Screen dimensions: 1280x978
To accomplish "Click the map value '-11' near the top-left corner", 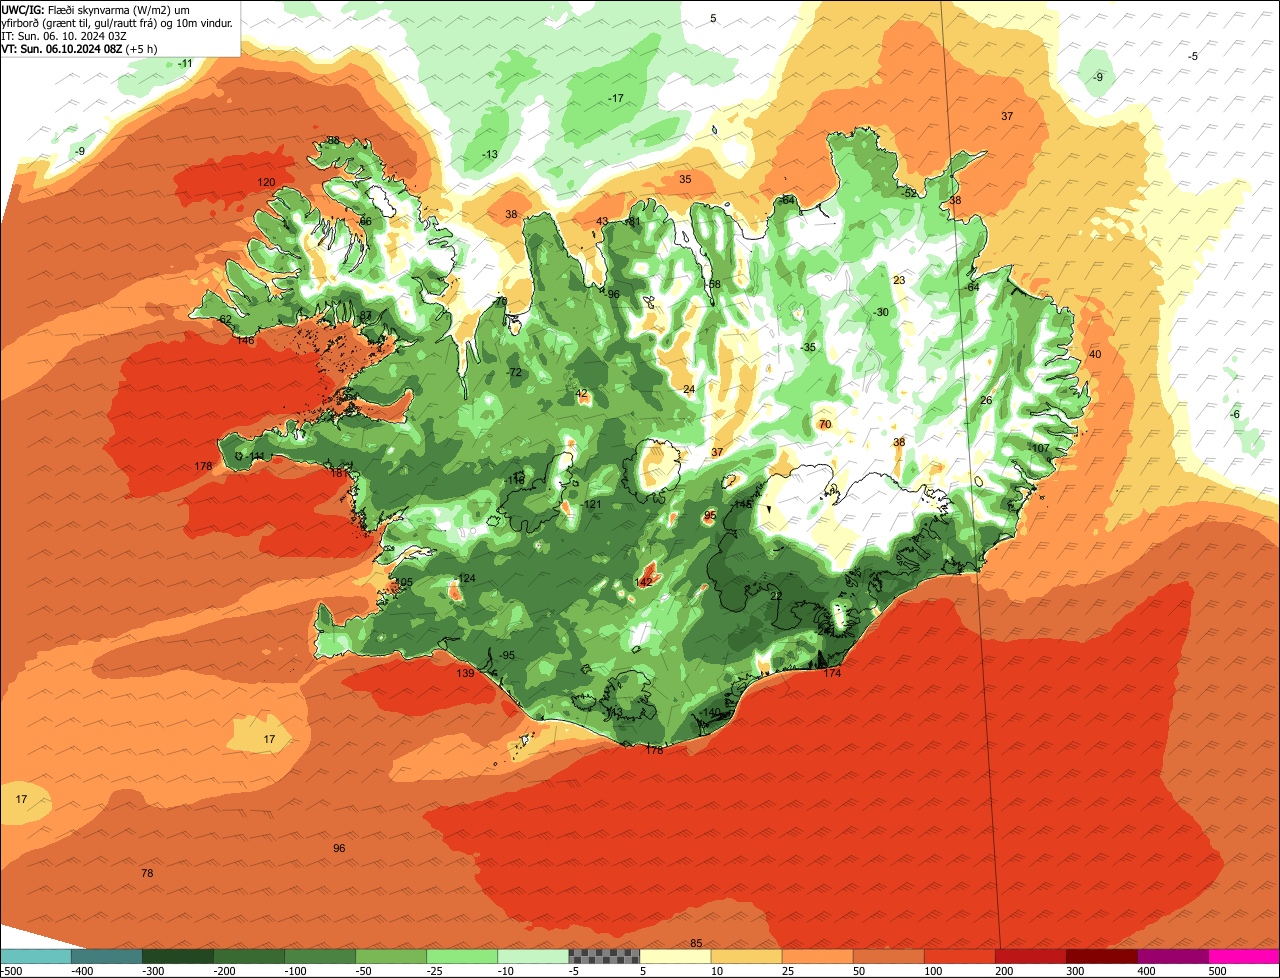I will pyautogui.click(x=185, y=63).
